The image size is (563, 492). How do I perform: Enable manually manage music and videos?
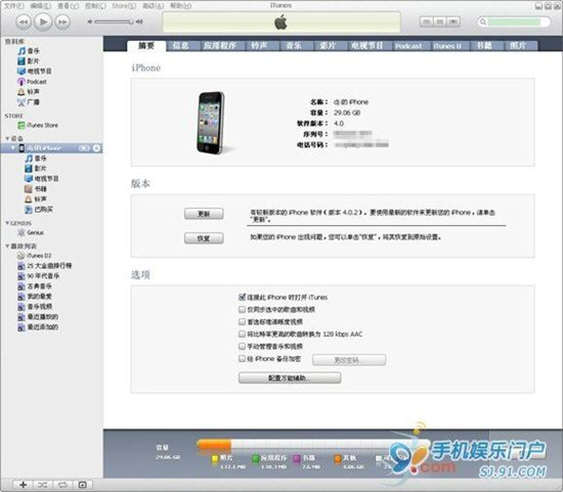242,346
